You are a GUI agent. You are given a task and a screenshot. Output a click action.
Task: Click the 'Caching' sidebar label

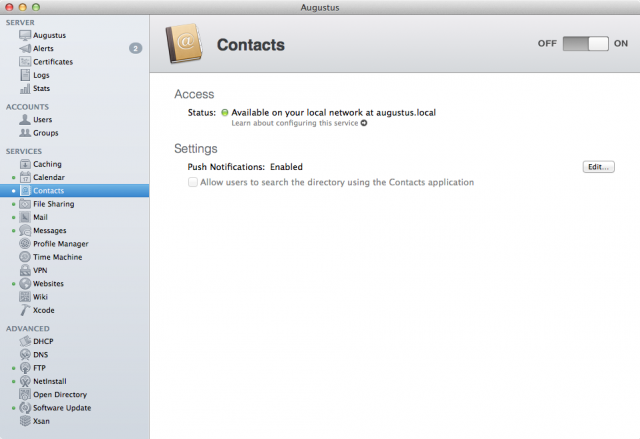tap(47, 164)
